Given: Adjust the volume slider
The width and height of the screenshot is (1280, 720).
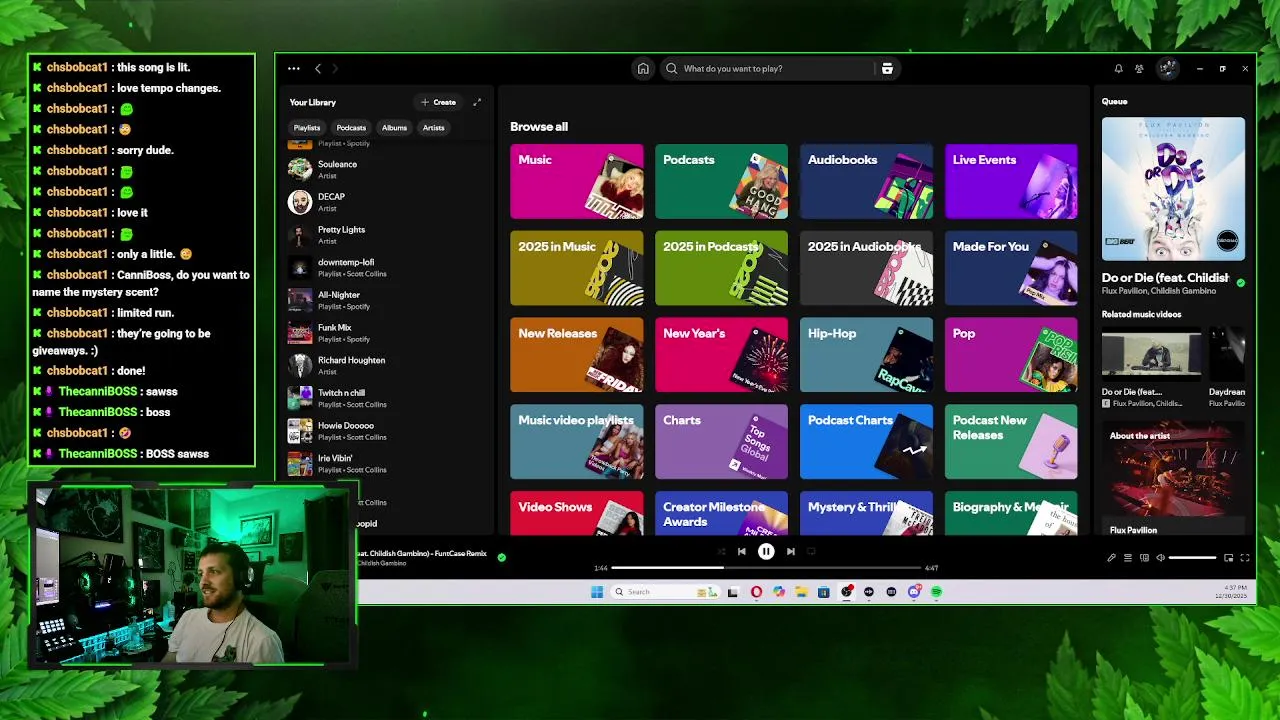Looking at the screenshot, I should pyautogui.click(x=1192, y=558).
